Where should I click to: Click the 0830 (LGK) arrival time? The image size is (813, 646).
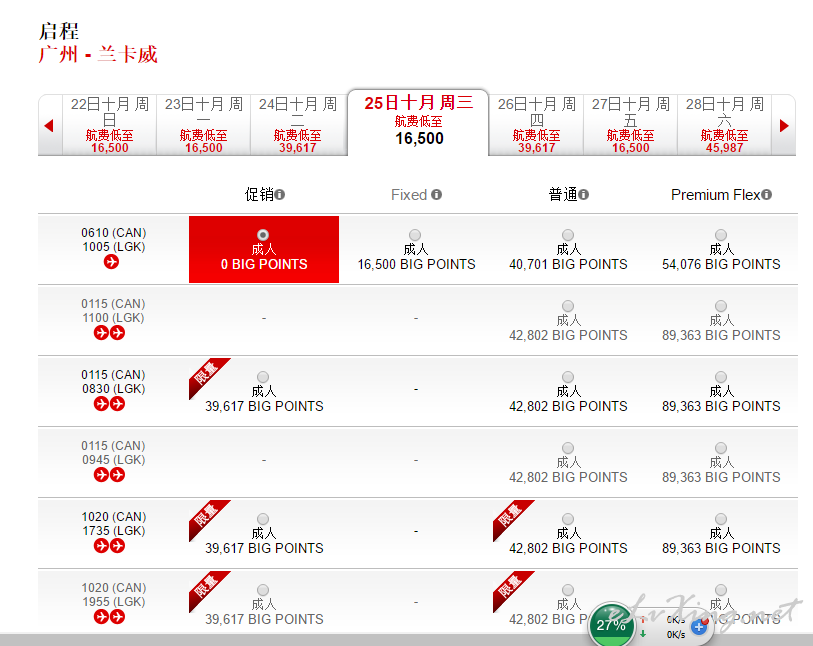pos(114,389)
